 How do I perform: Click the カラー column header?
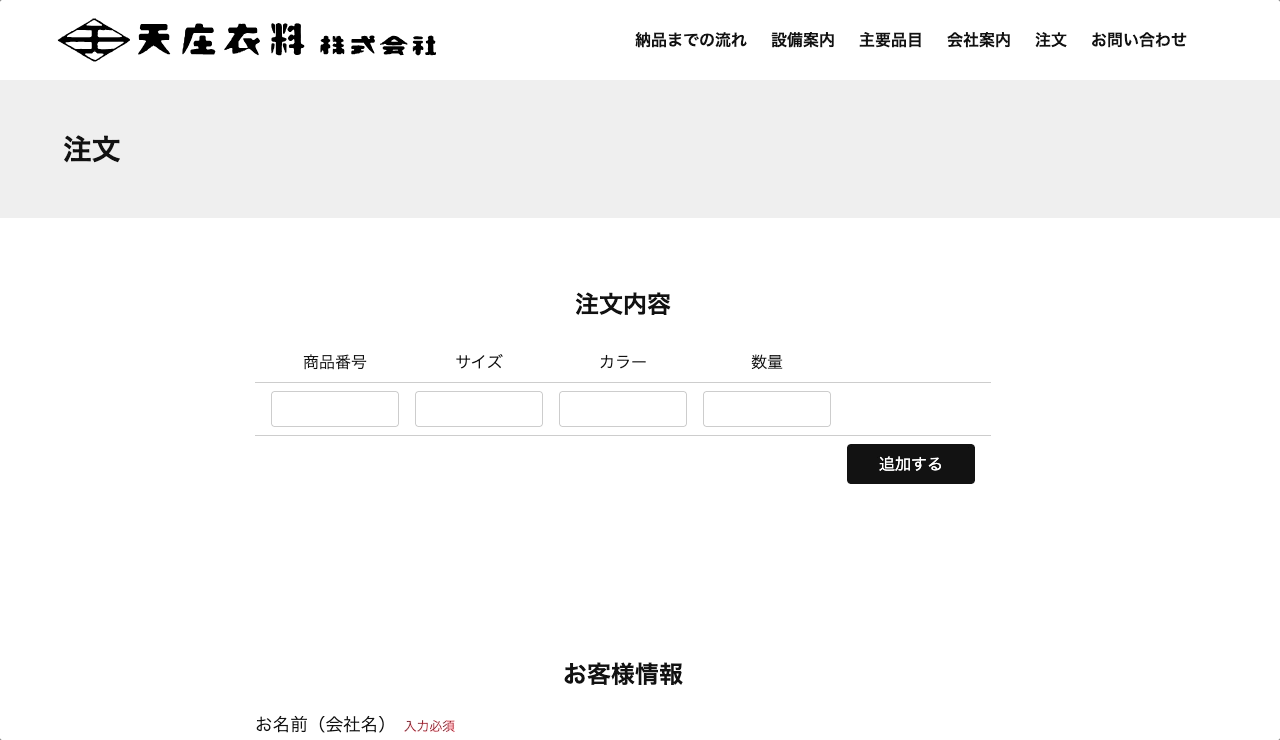[x=623, y=362]
